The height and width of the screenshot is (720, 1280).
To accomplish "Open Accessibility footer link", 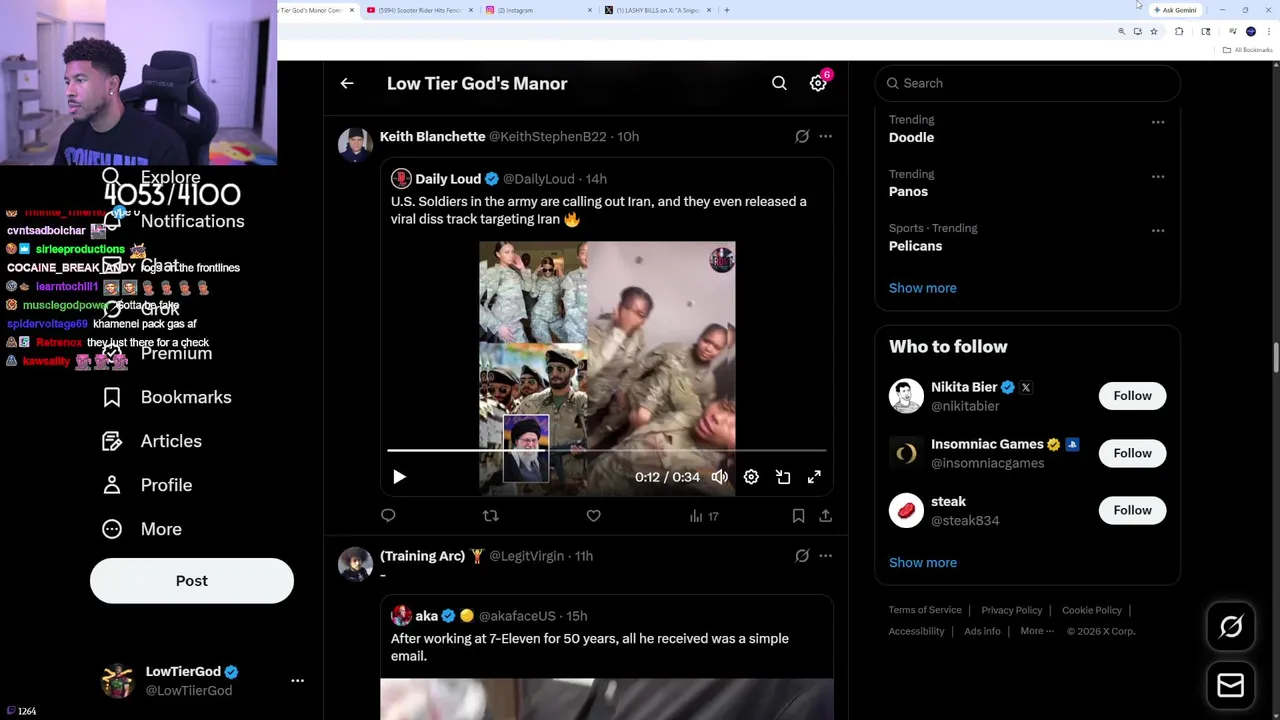I will [x=916, y=631].
